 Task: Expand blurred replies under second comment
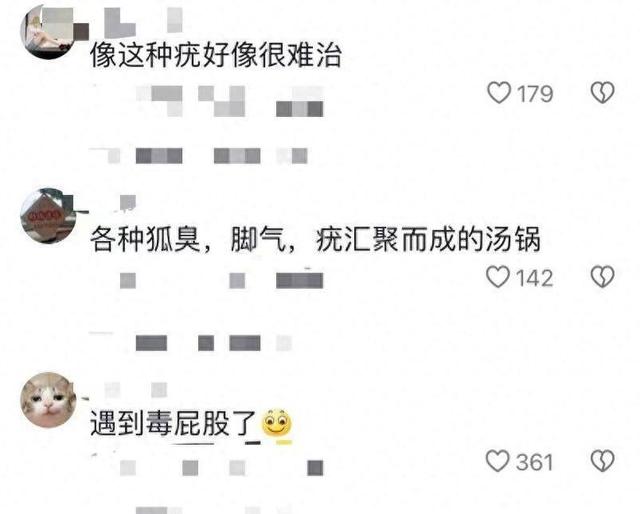click(x=191, y=343)
